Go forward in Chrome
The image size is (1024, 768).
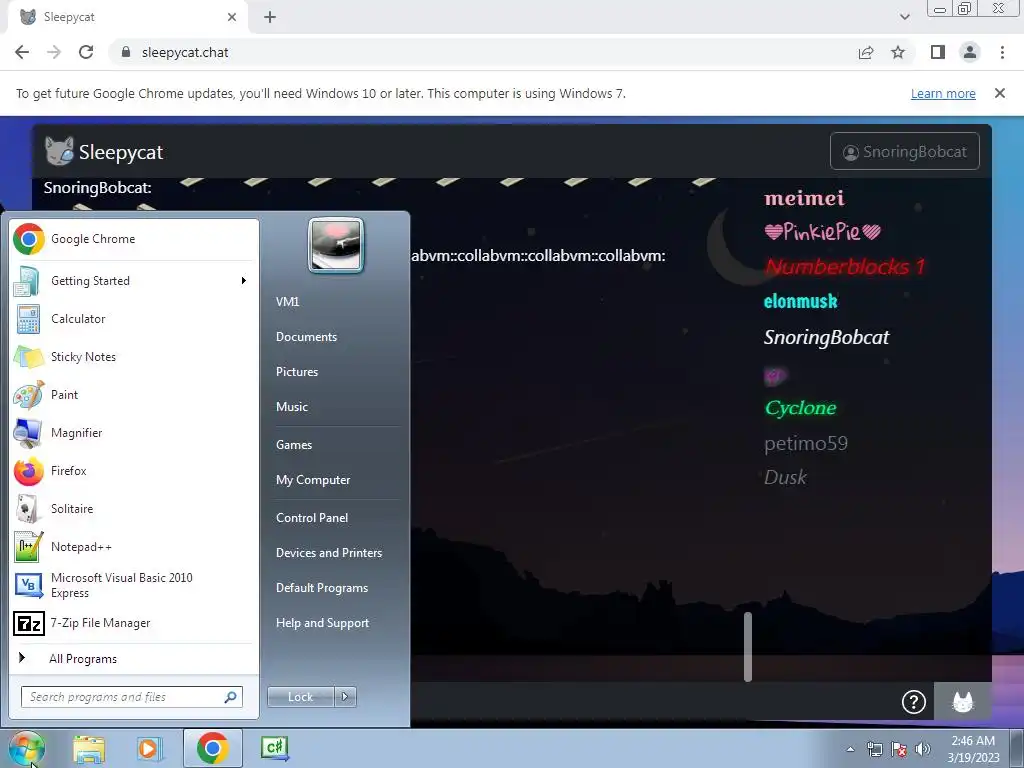tap(54, 52)
